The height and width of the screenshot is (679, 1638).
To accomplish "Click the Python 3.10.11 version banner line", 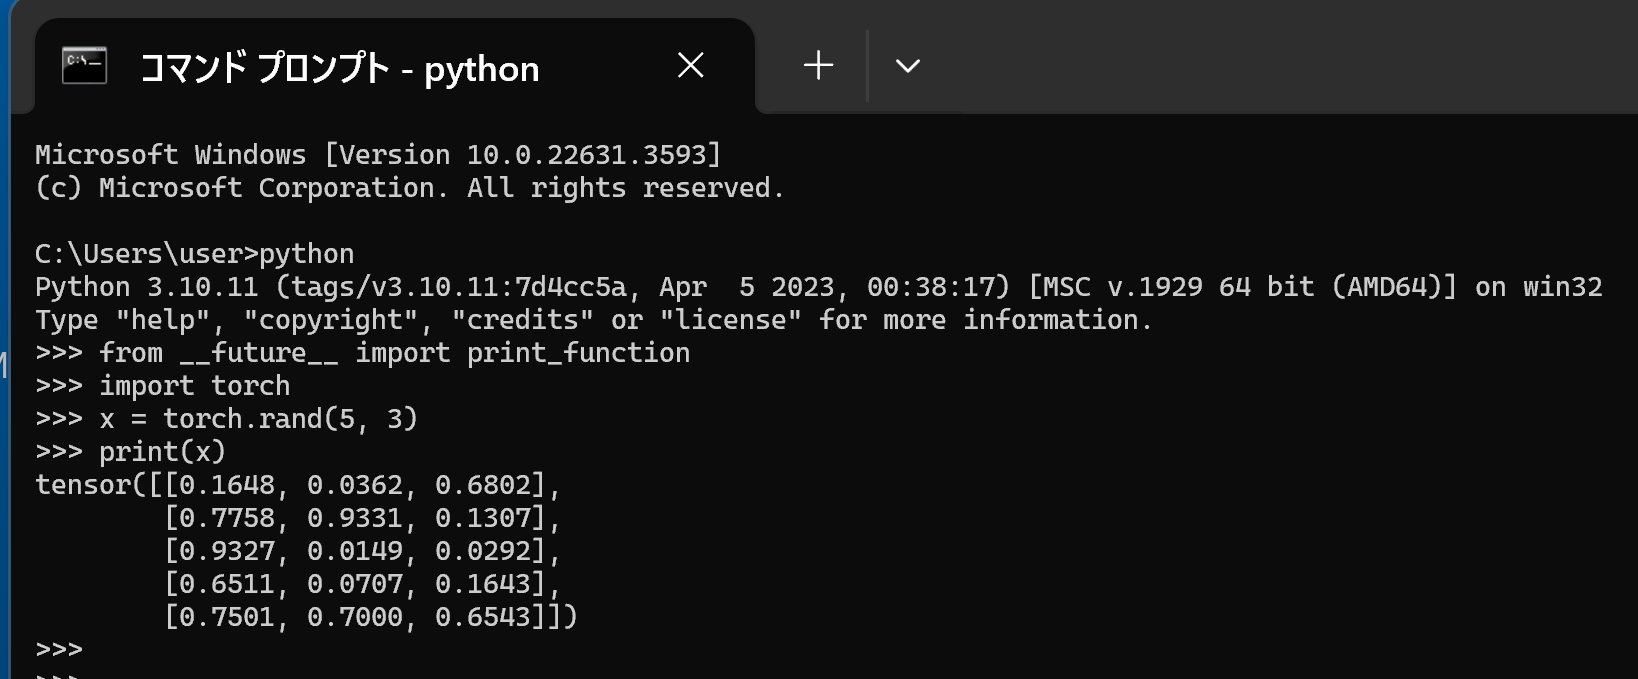I will [x=819, y=287].
